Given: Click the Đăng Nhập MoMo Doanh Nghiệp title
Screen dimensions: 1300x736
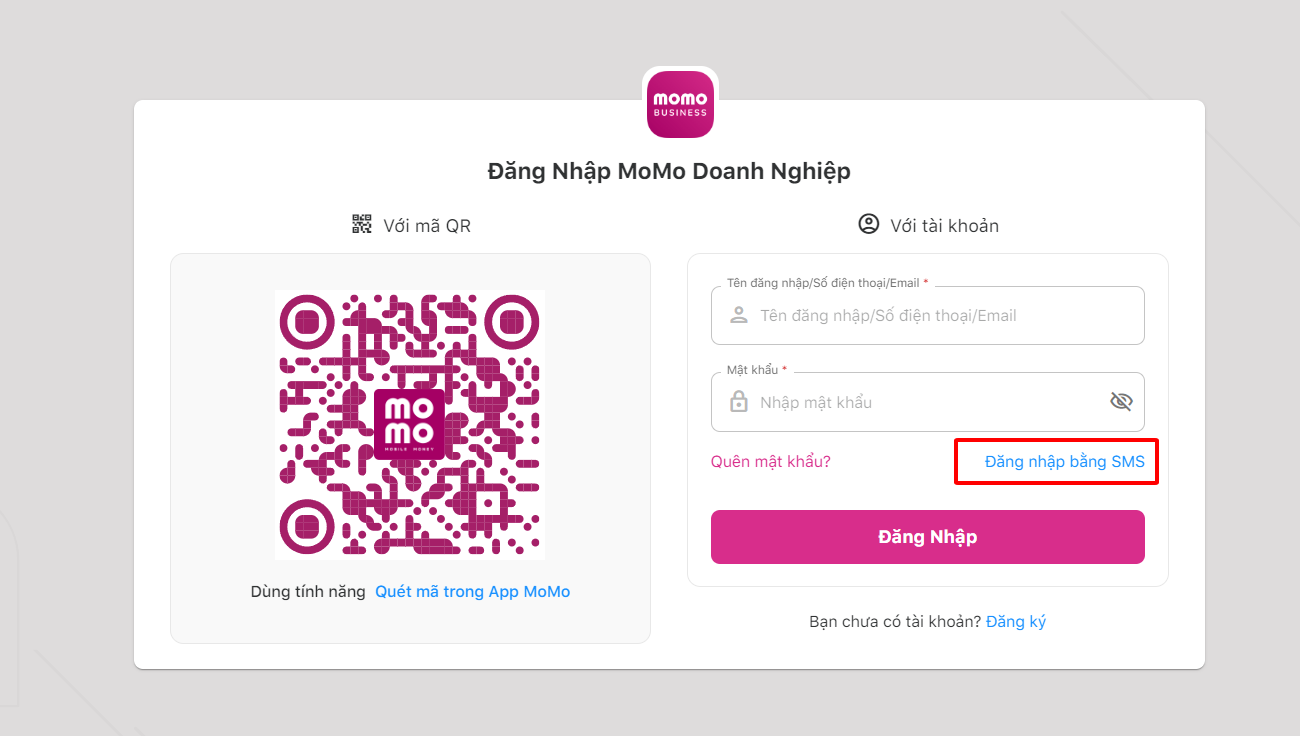Looking at the screenshot, I should 669,171.
